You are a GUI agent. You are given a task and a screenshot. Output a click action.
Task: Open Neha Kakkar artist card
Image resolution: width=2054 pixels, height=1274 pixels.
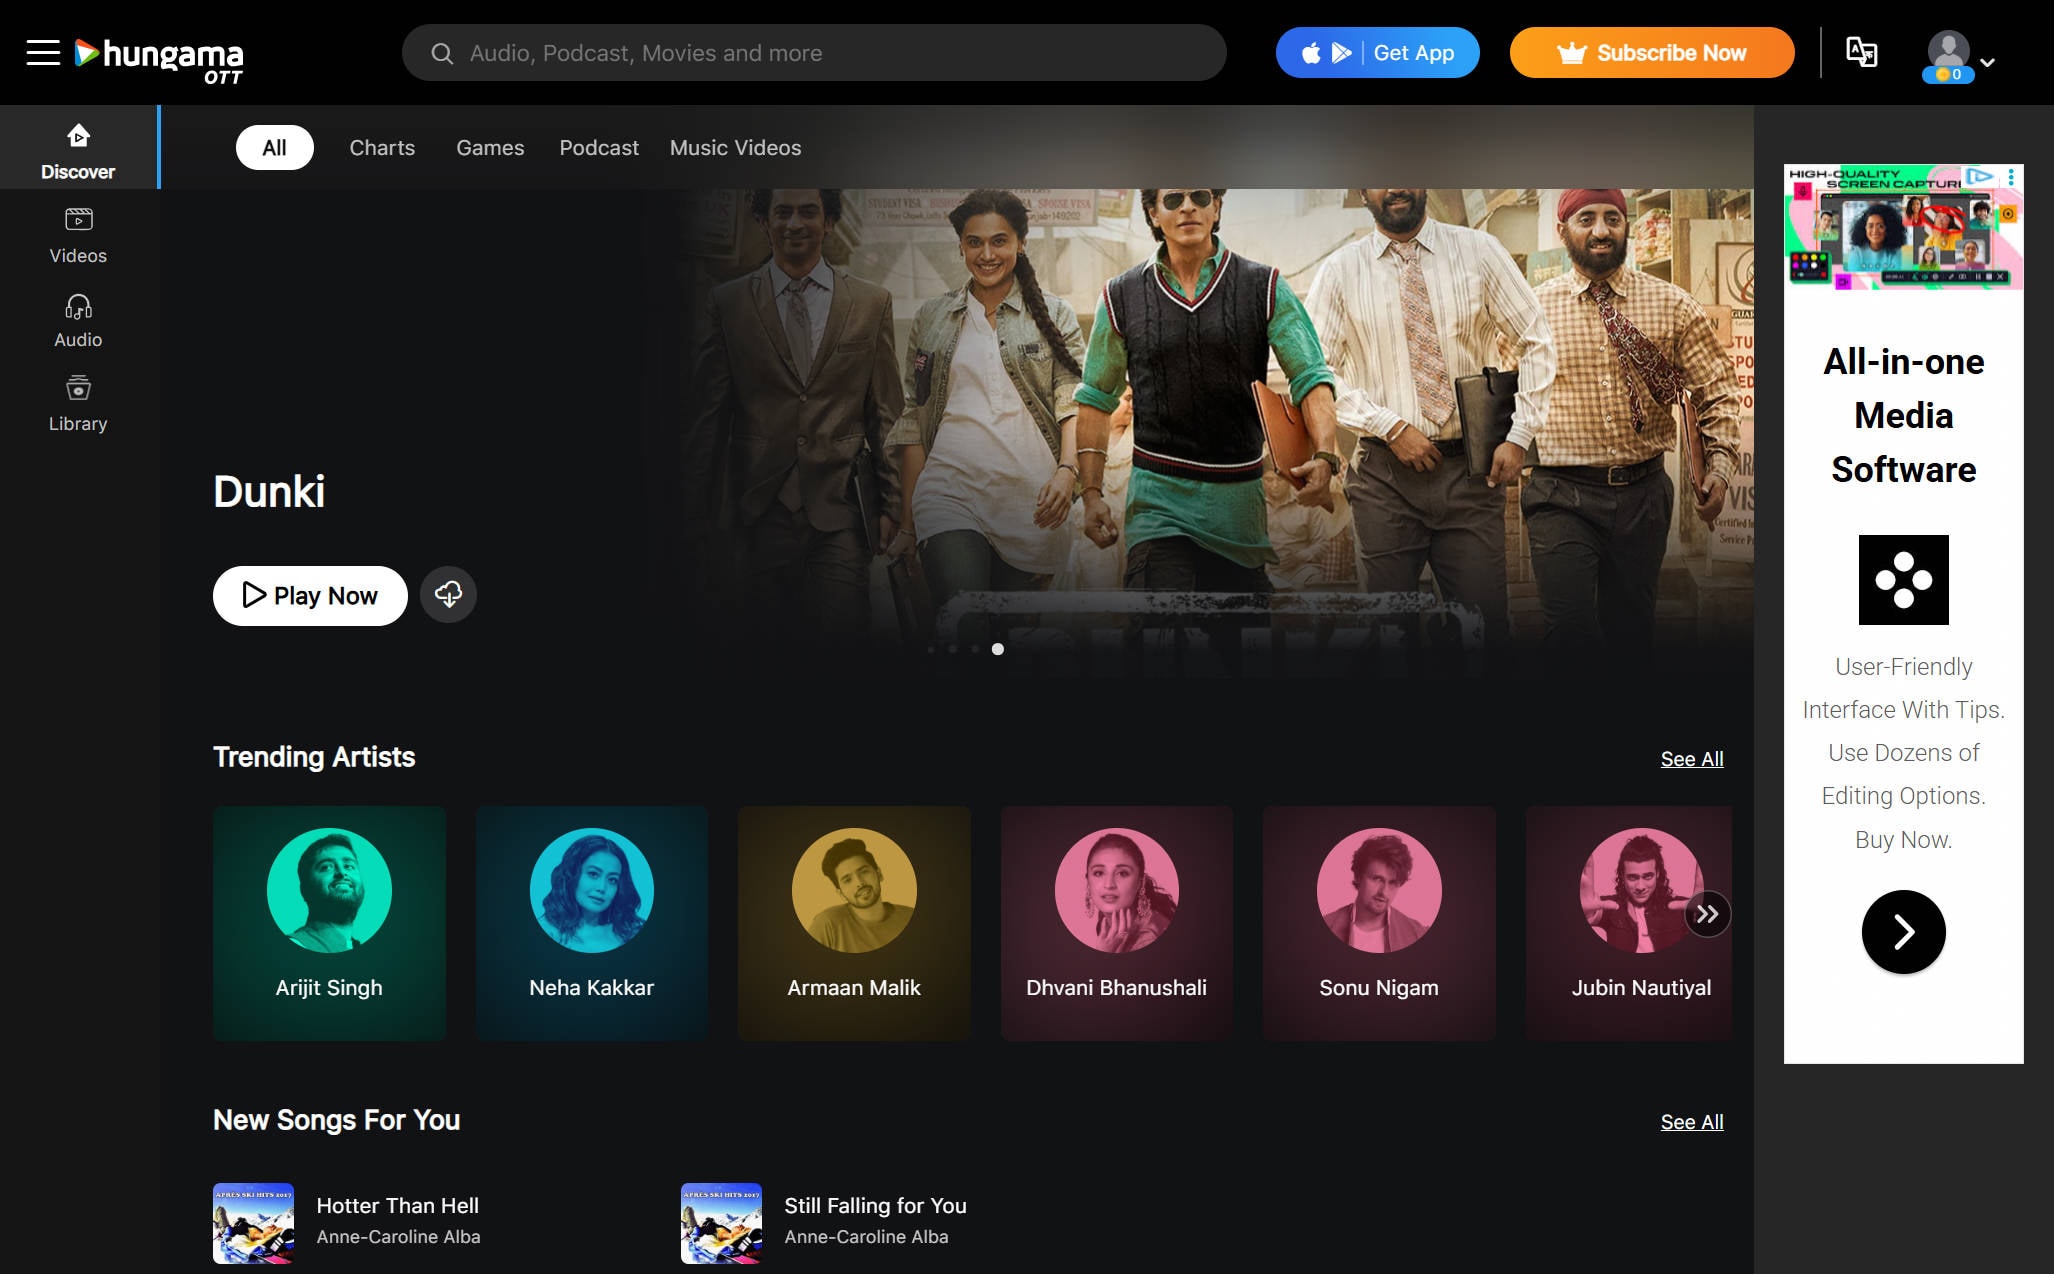591,923
